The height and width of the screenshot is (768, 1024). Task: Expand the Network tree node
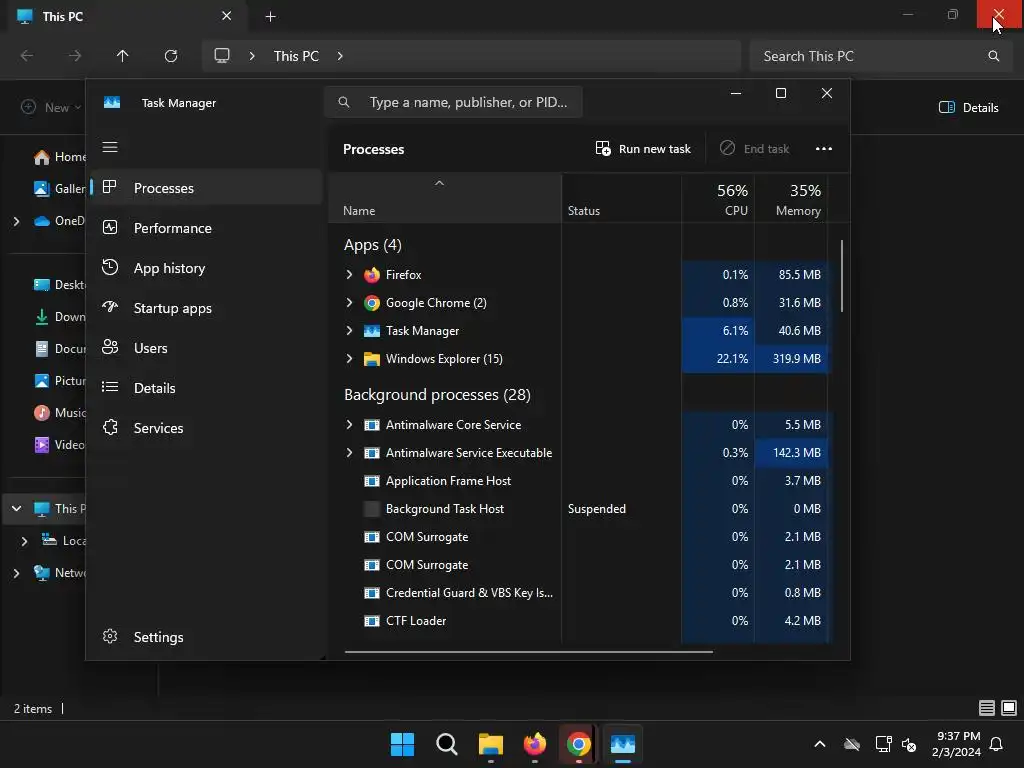[16, 573]
